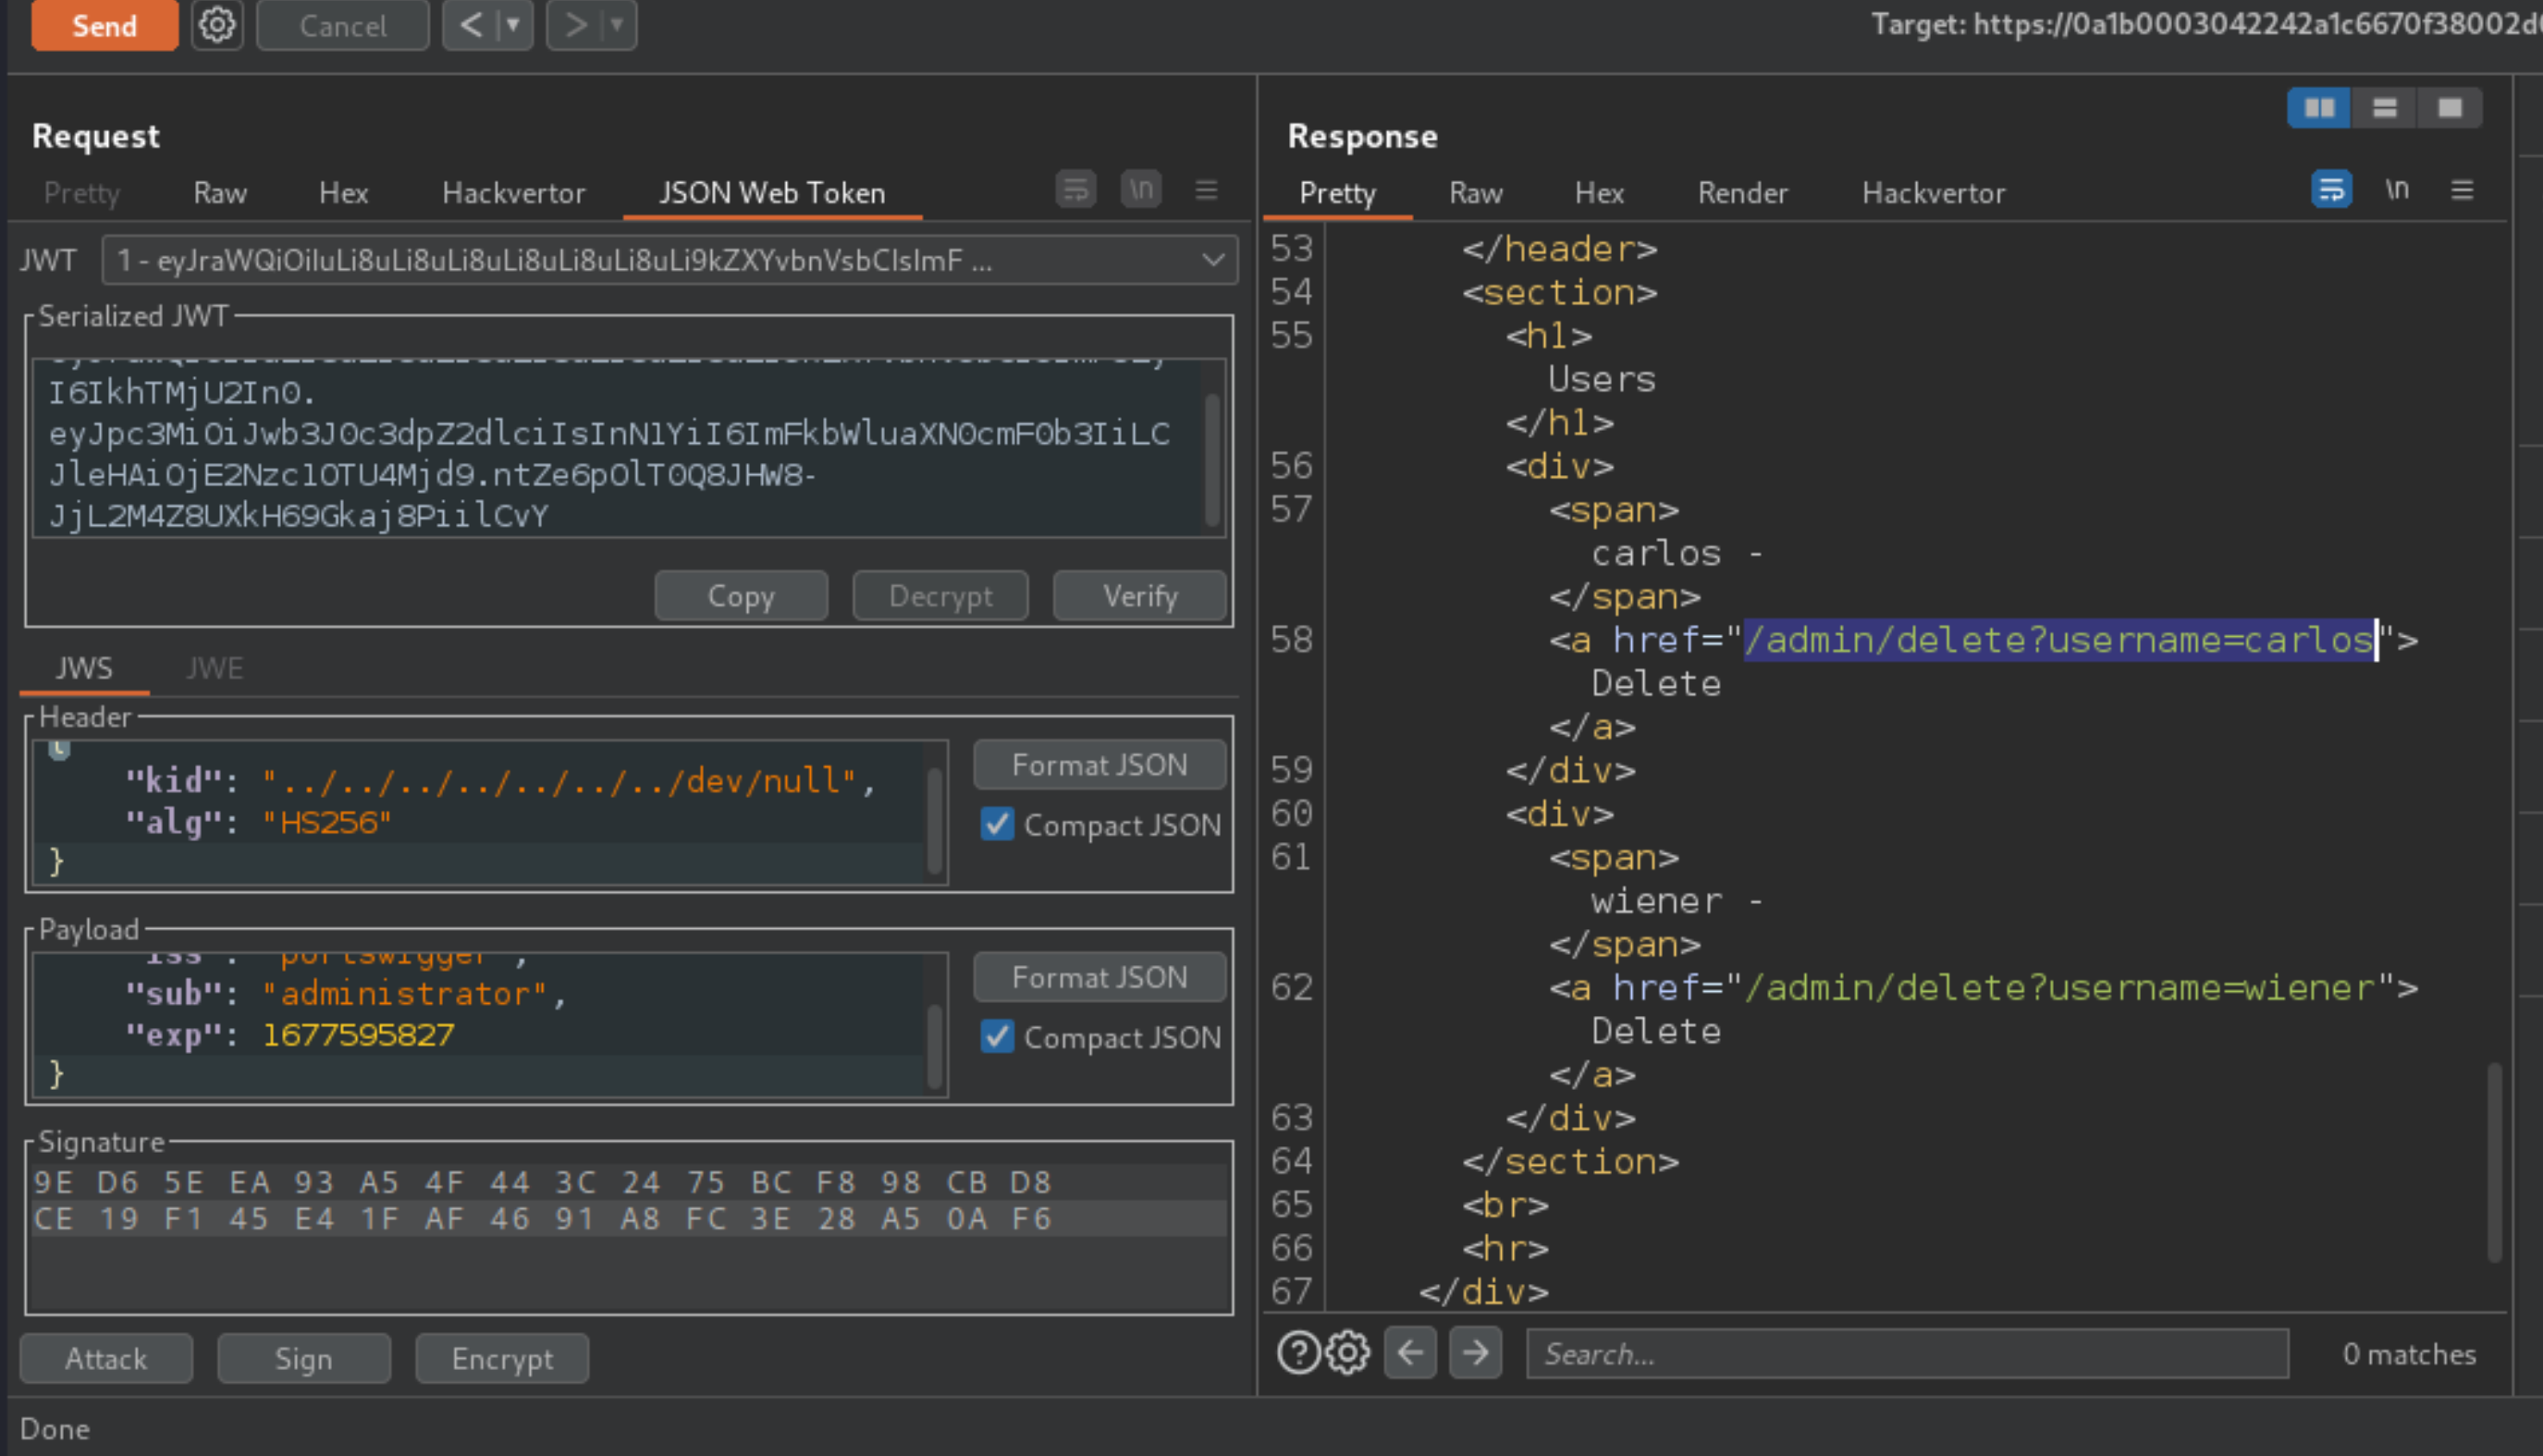This screenshot has height=1456, width=2543.
Task: Click the Cancel button
Action: [x=343, y=25]
